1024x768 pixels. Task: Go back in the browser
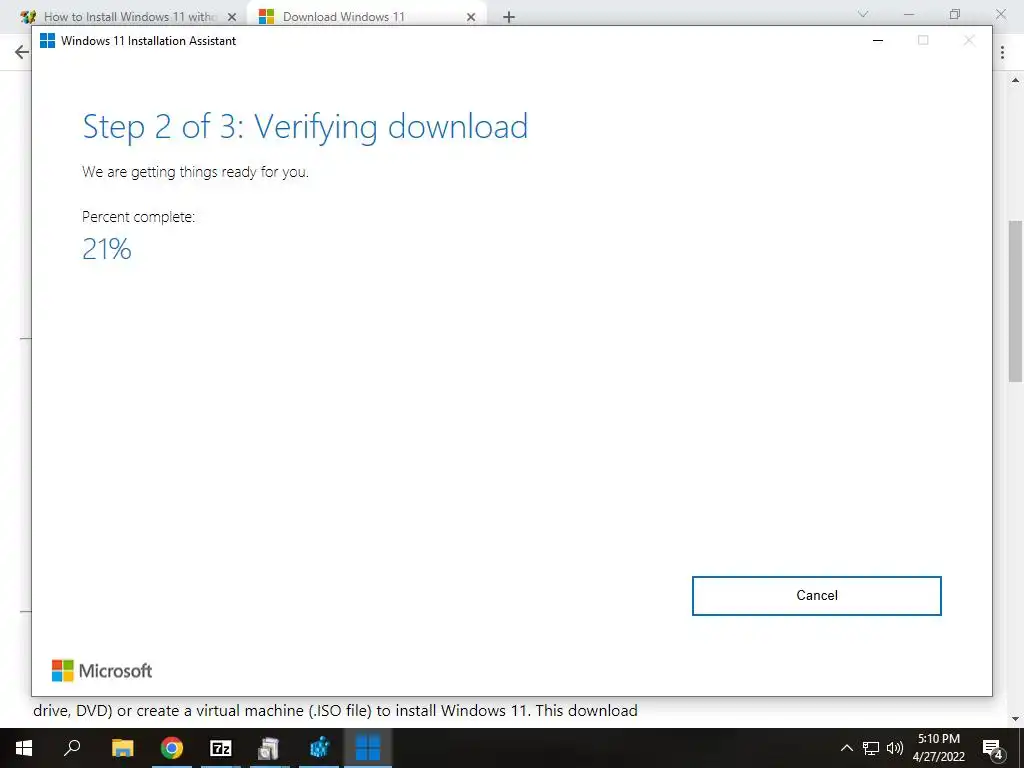tap(22, 52)
